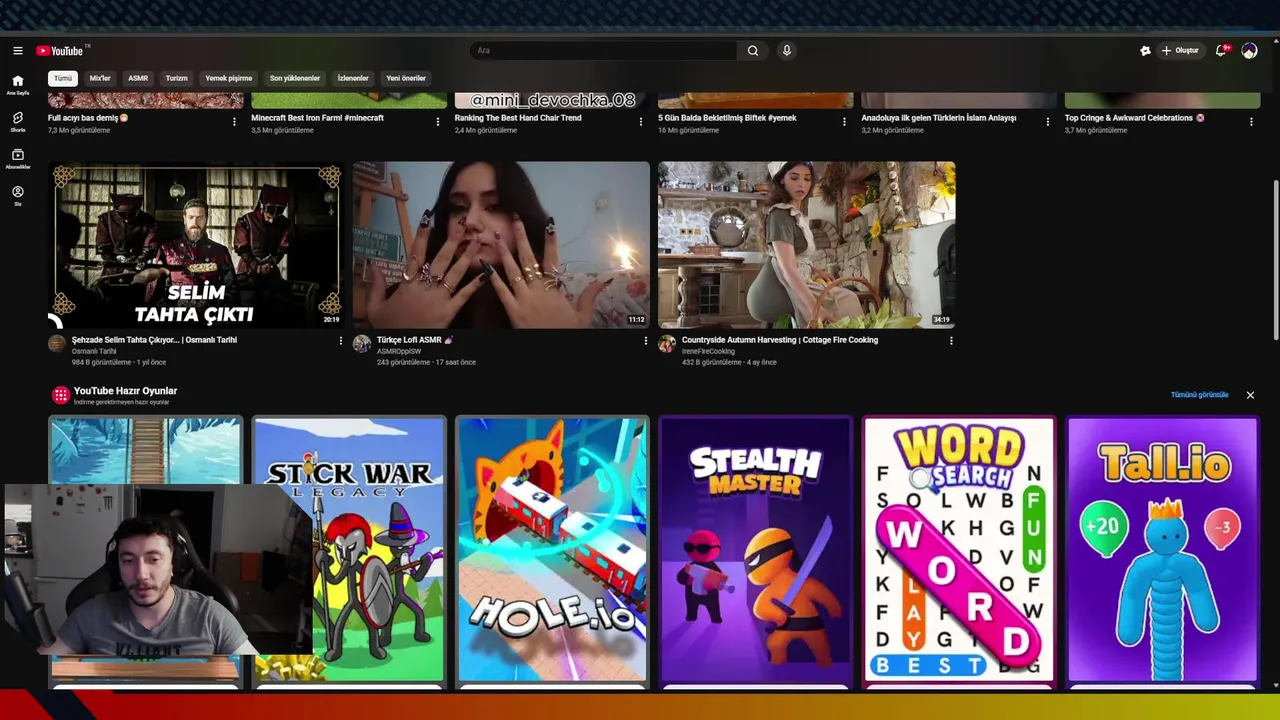Click Ranking The Best Hand Chair Trend title
The height and width of the screenshot is (720, 1280).
518,118
